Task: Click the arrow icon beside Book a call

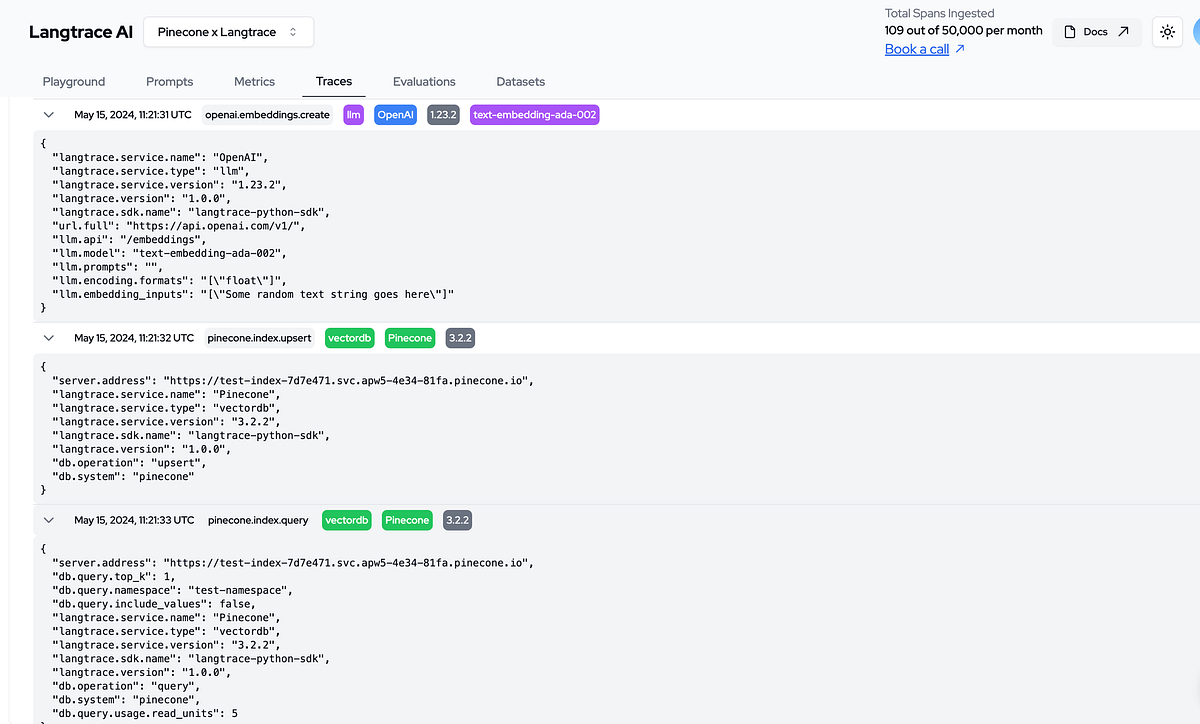Action: click(x=961, y=49)
